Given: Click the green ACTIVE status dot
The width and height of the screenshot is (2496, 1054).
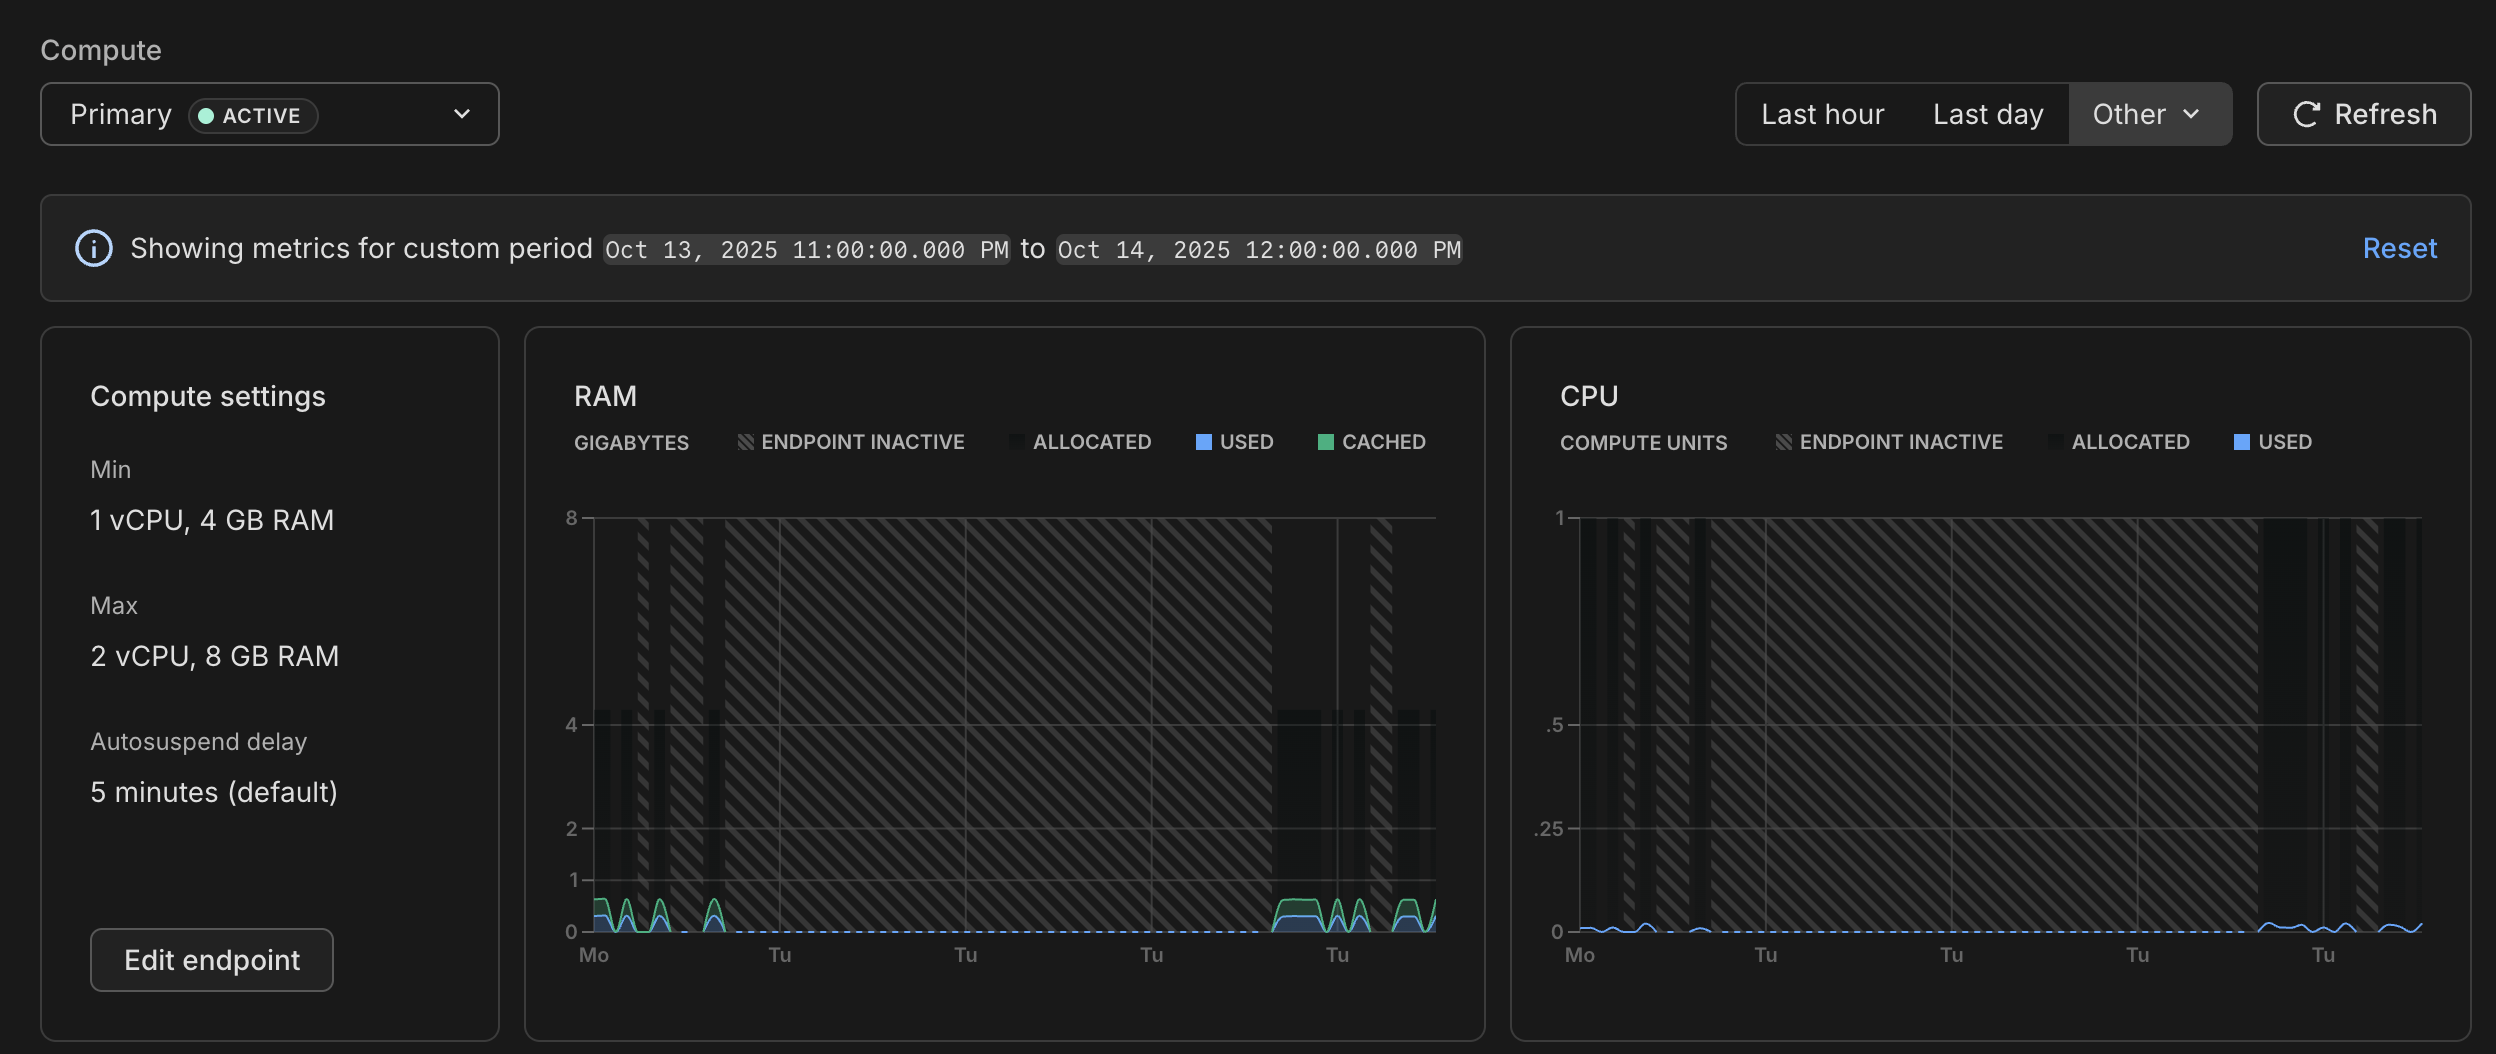Looking at the screenshot, I should tap(206, 116).
